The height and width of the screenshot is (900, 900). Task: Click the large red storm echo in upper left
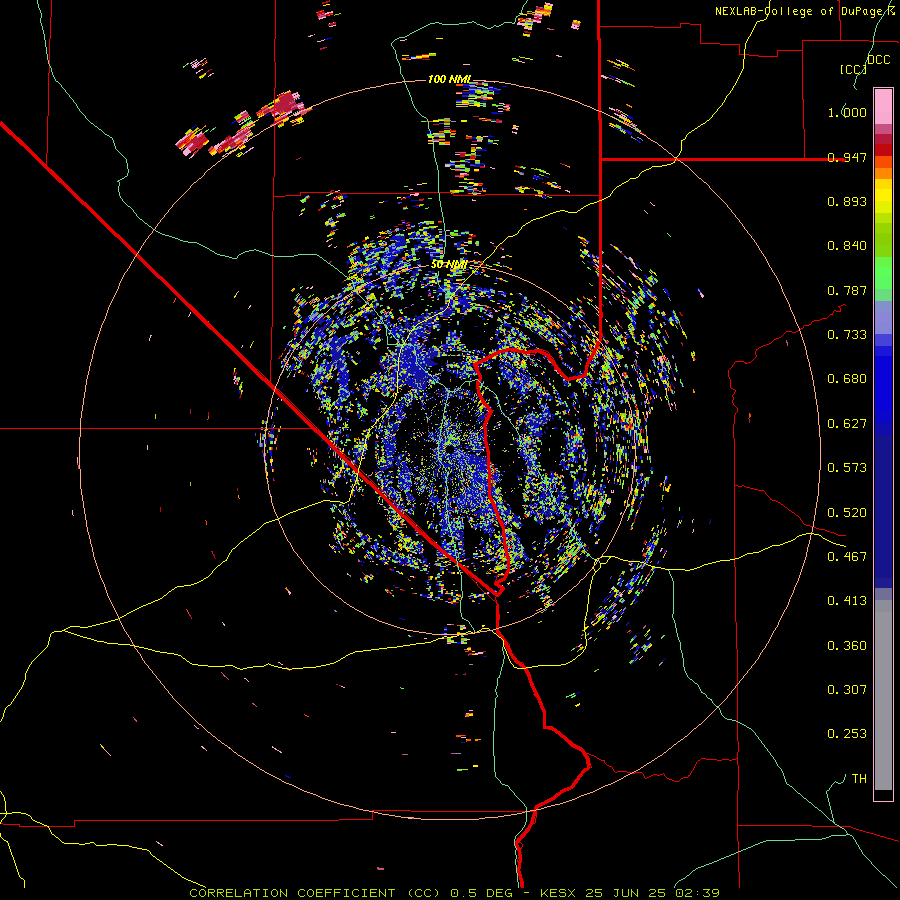coord(284,106)
